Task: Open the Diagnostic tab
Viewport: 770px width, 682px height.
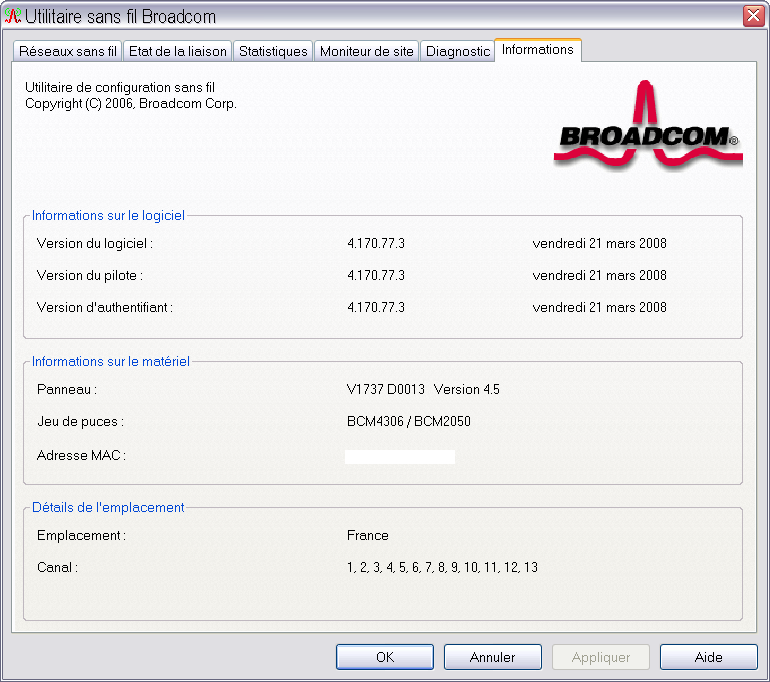Action: tap(457, 51)
